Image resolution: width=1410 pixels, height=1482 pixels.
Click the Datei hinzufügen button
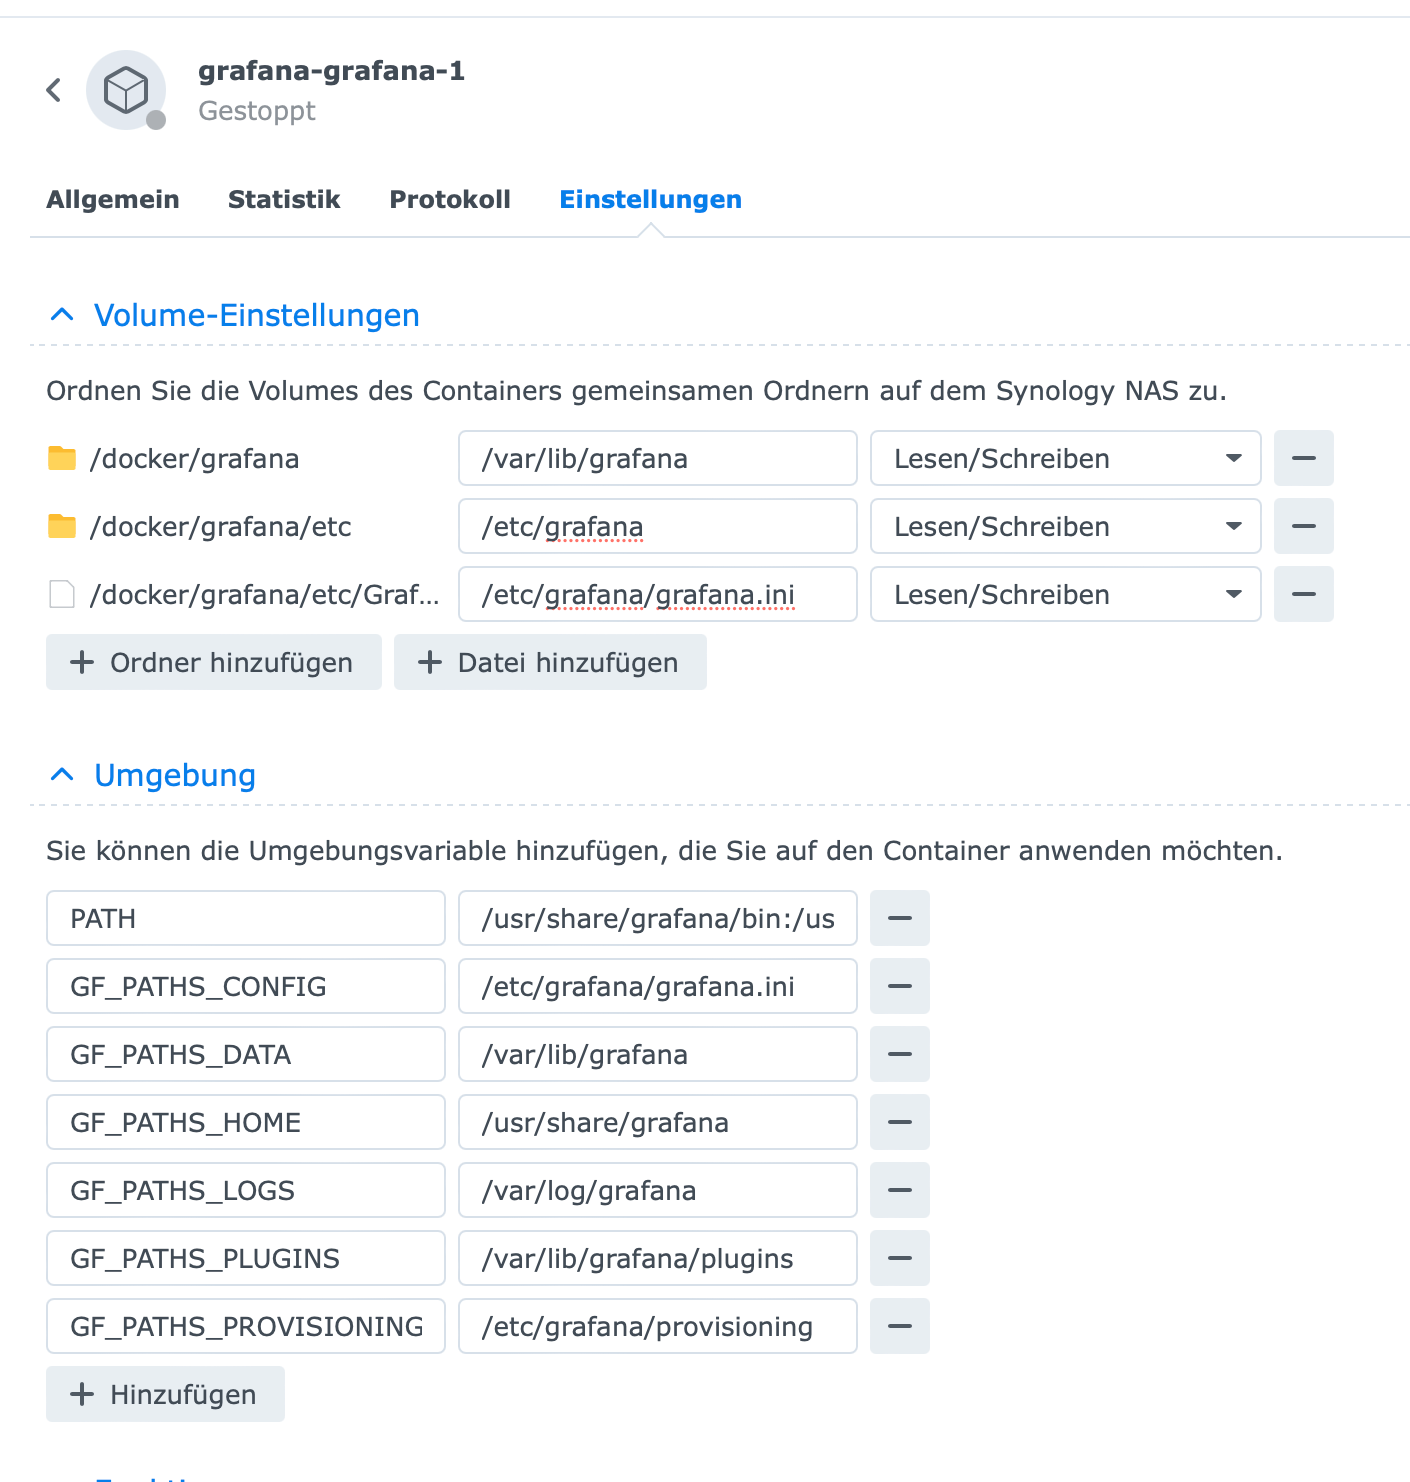(550, 662)
